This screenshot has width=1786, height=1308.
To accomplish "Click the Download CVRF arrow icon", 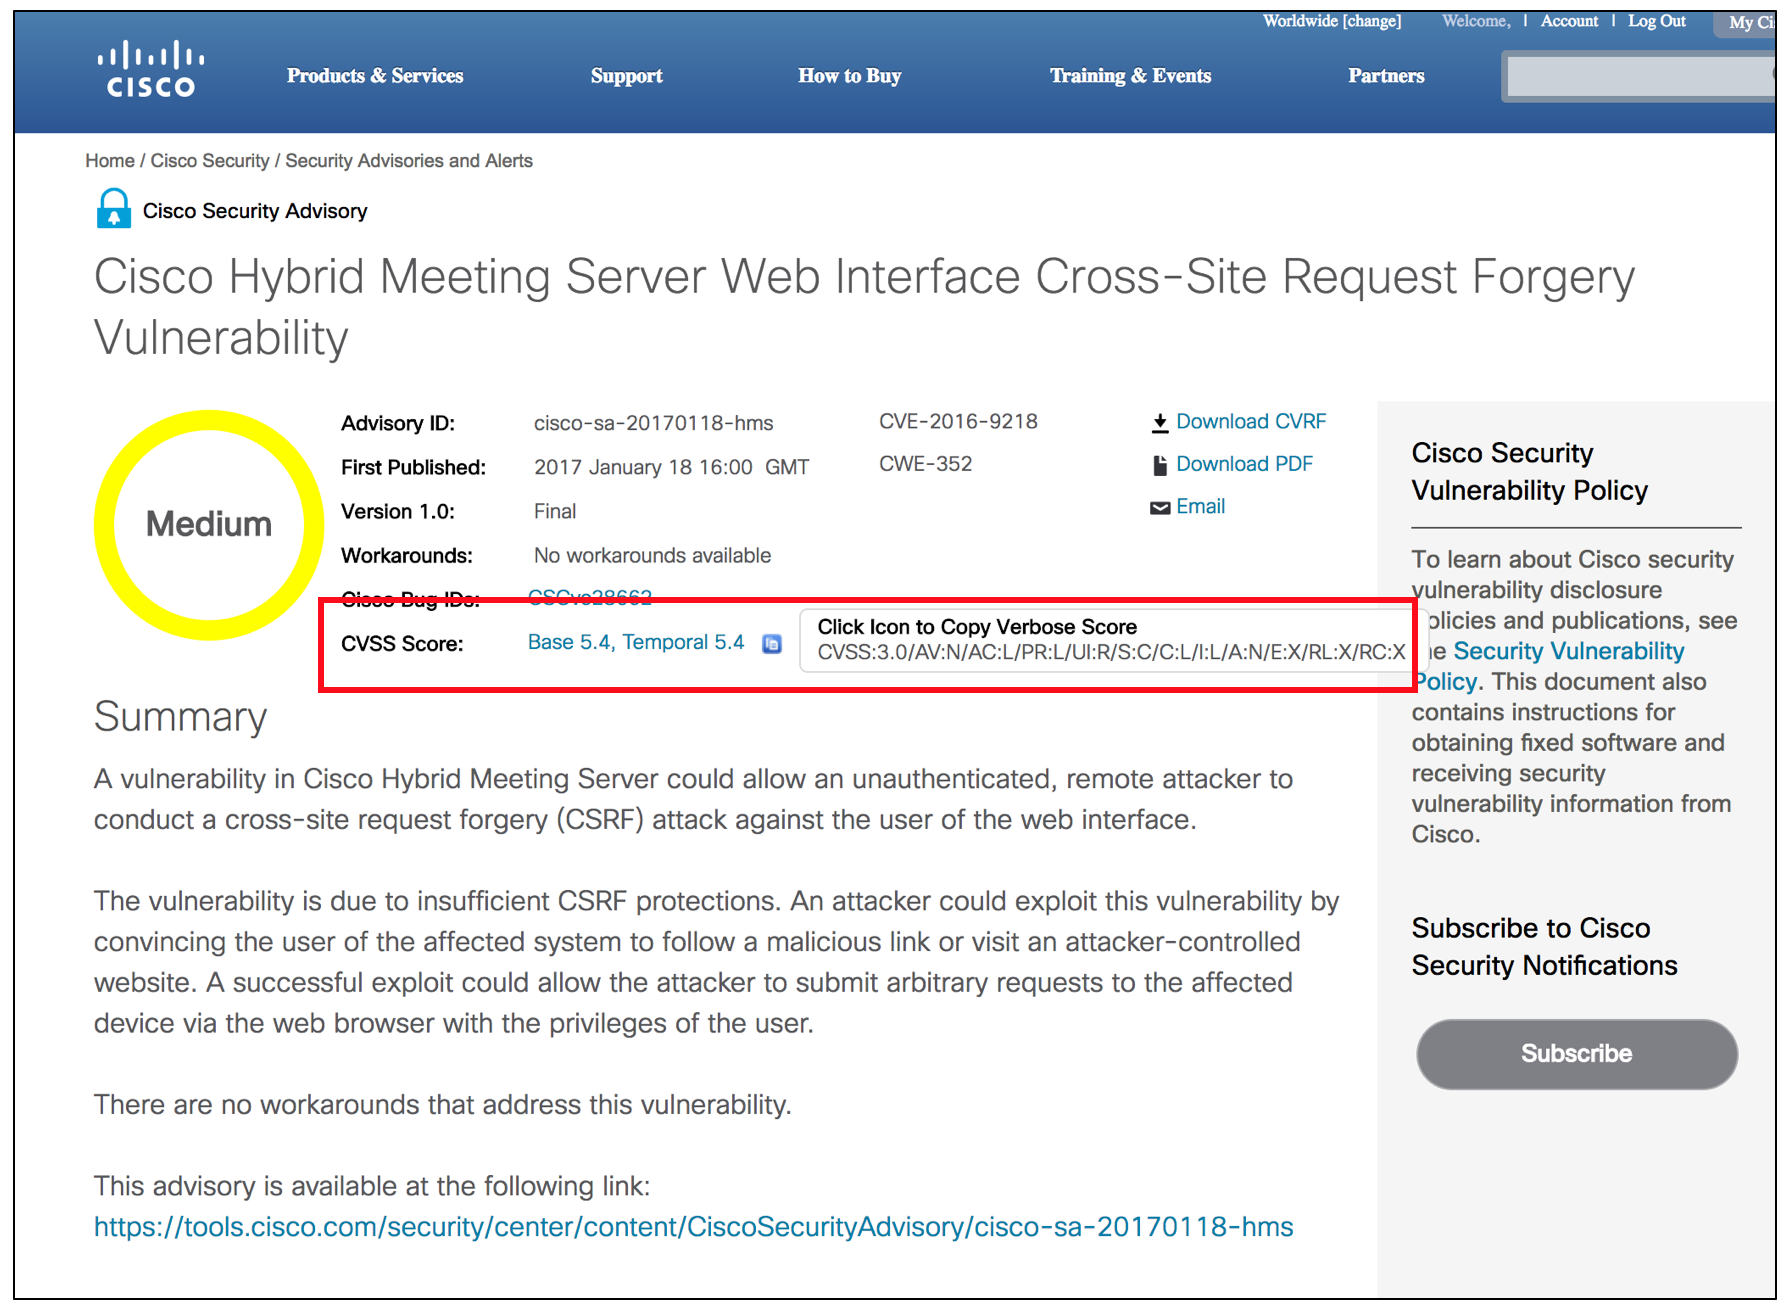I will click(x=1159, y=423).
